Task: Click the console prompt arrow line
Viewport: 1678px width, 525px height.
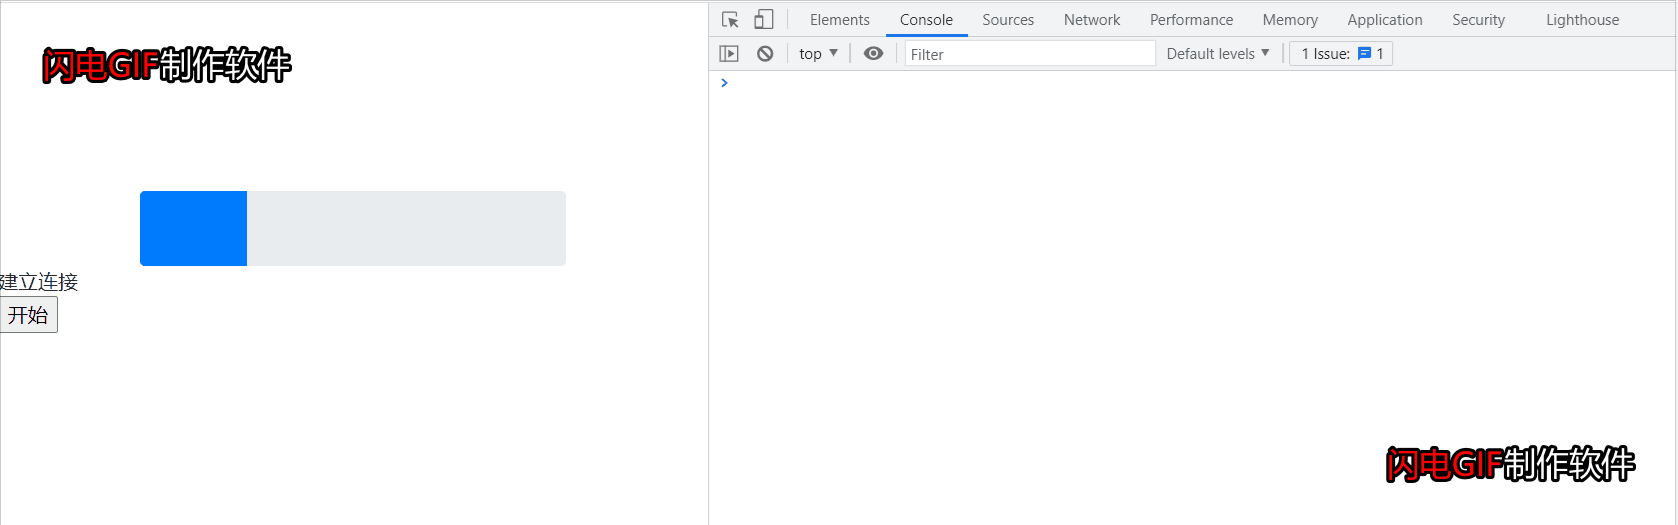Action: click(724, 83)
